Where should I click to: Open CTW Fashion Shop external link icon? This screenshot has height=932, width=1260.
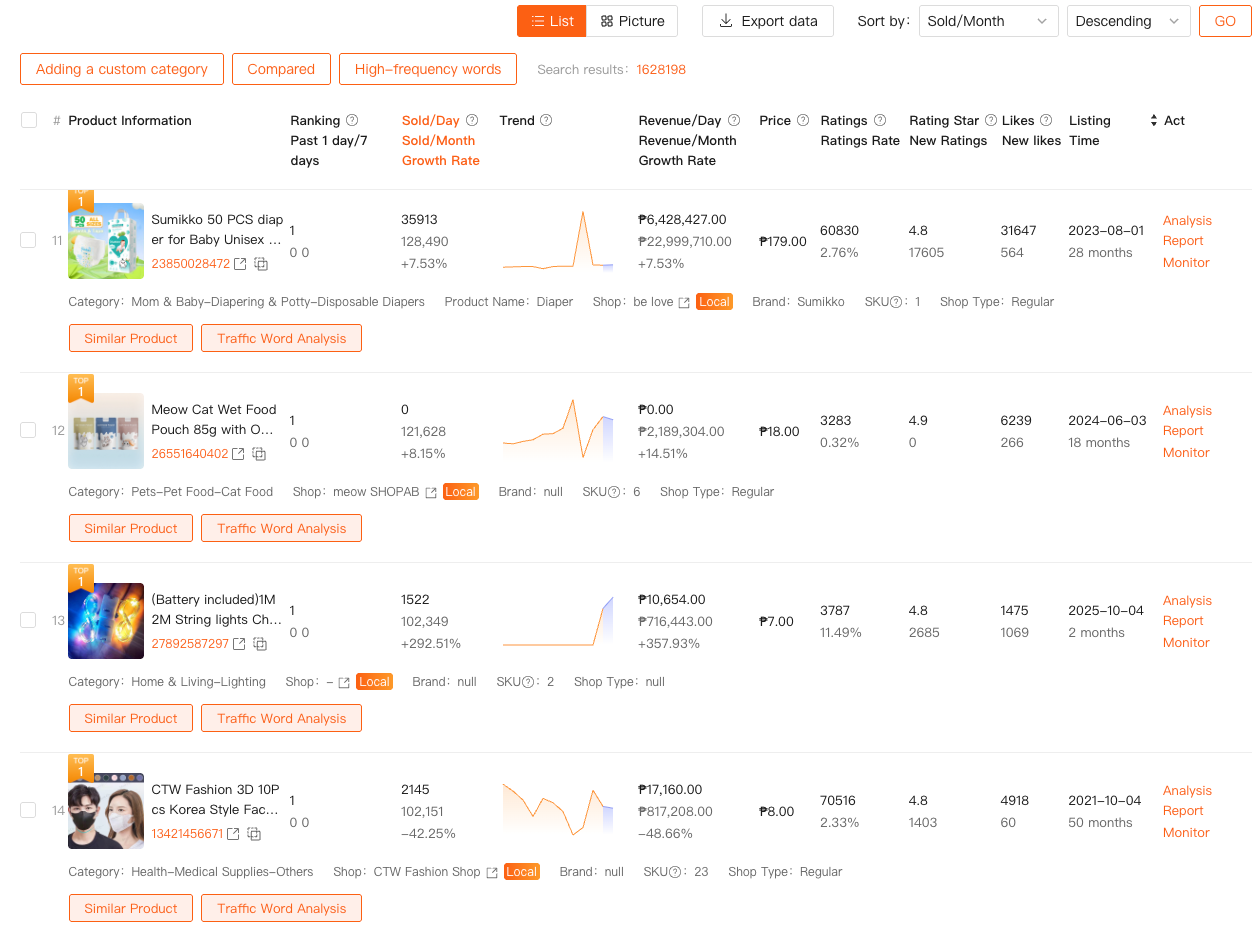492,872
